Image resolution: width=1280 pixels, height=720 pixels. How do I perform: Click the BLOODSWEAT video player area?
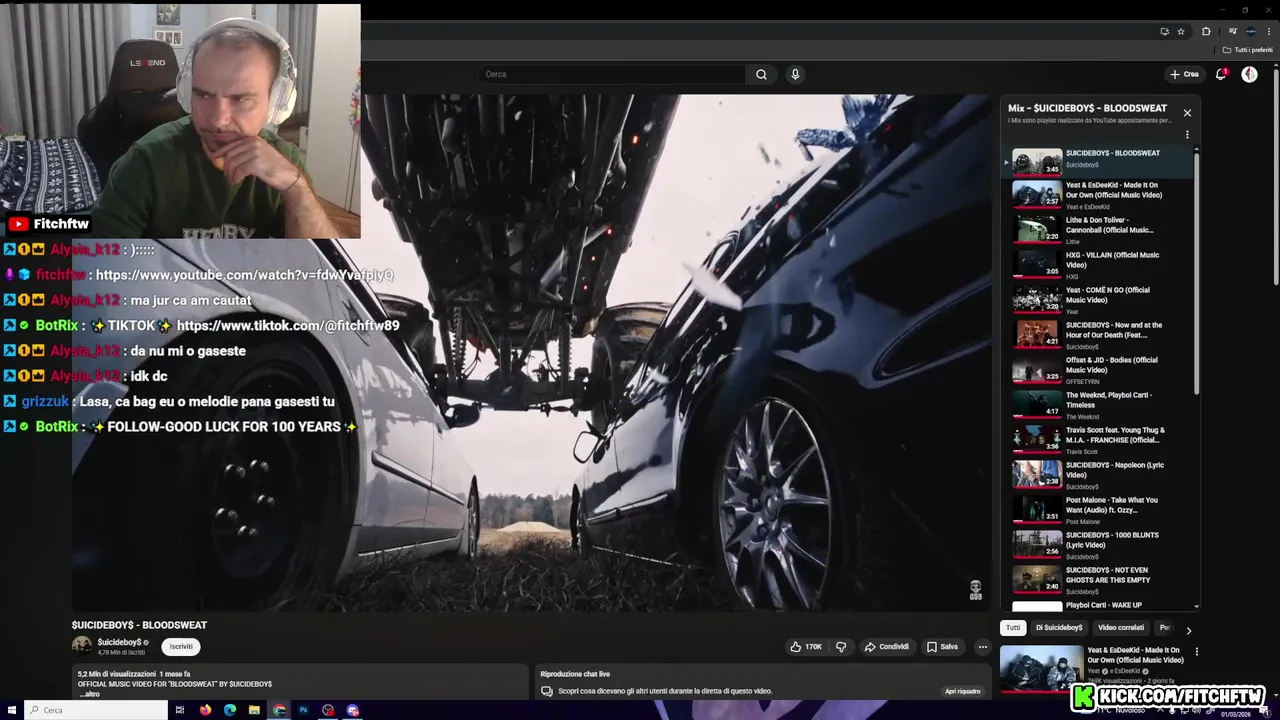tap(531, 352)
